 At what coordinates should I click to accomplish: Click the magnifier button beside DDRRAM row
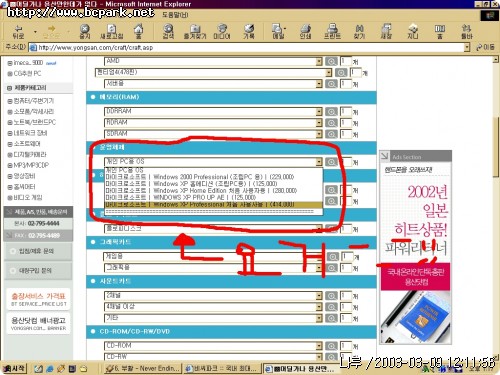[x=331, y=112]
